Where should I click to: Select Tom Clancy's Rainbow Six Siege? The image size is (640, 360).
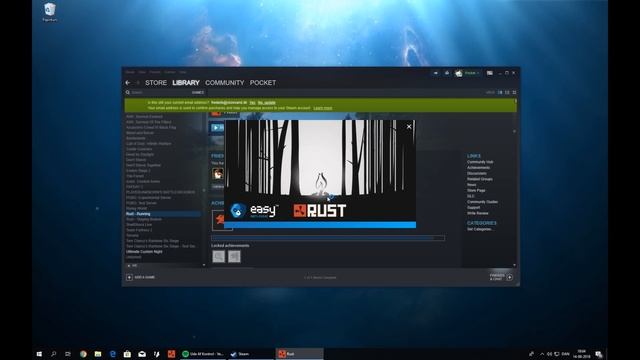point(152,241)
